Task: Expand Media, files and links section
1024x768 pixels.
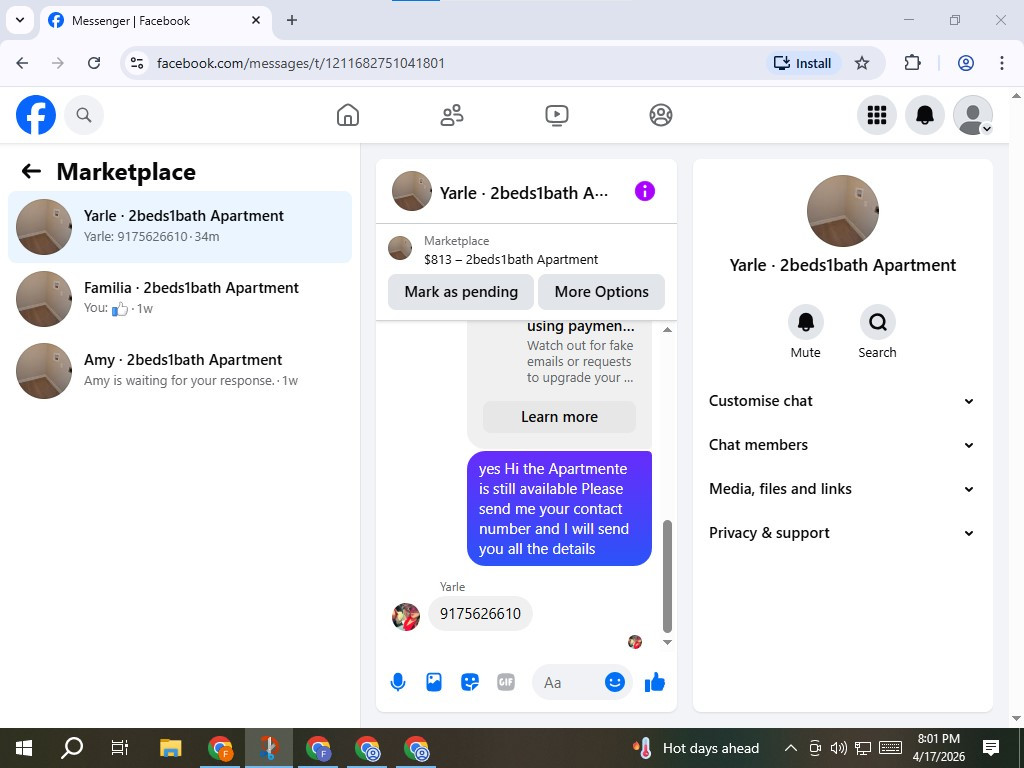Action: point(842,489)
